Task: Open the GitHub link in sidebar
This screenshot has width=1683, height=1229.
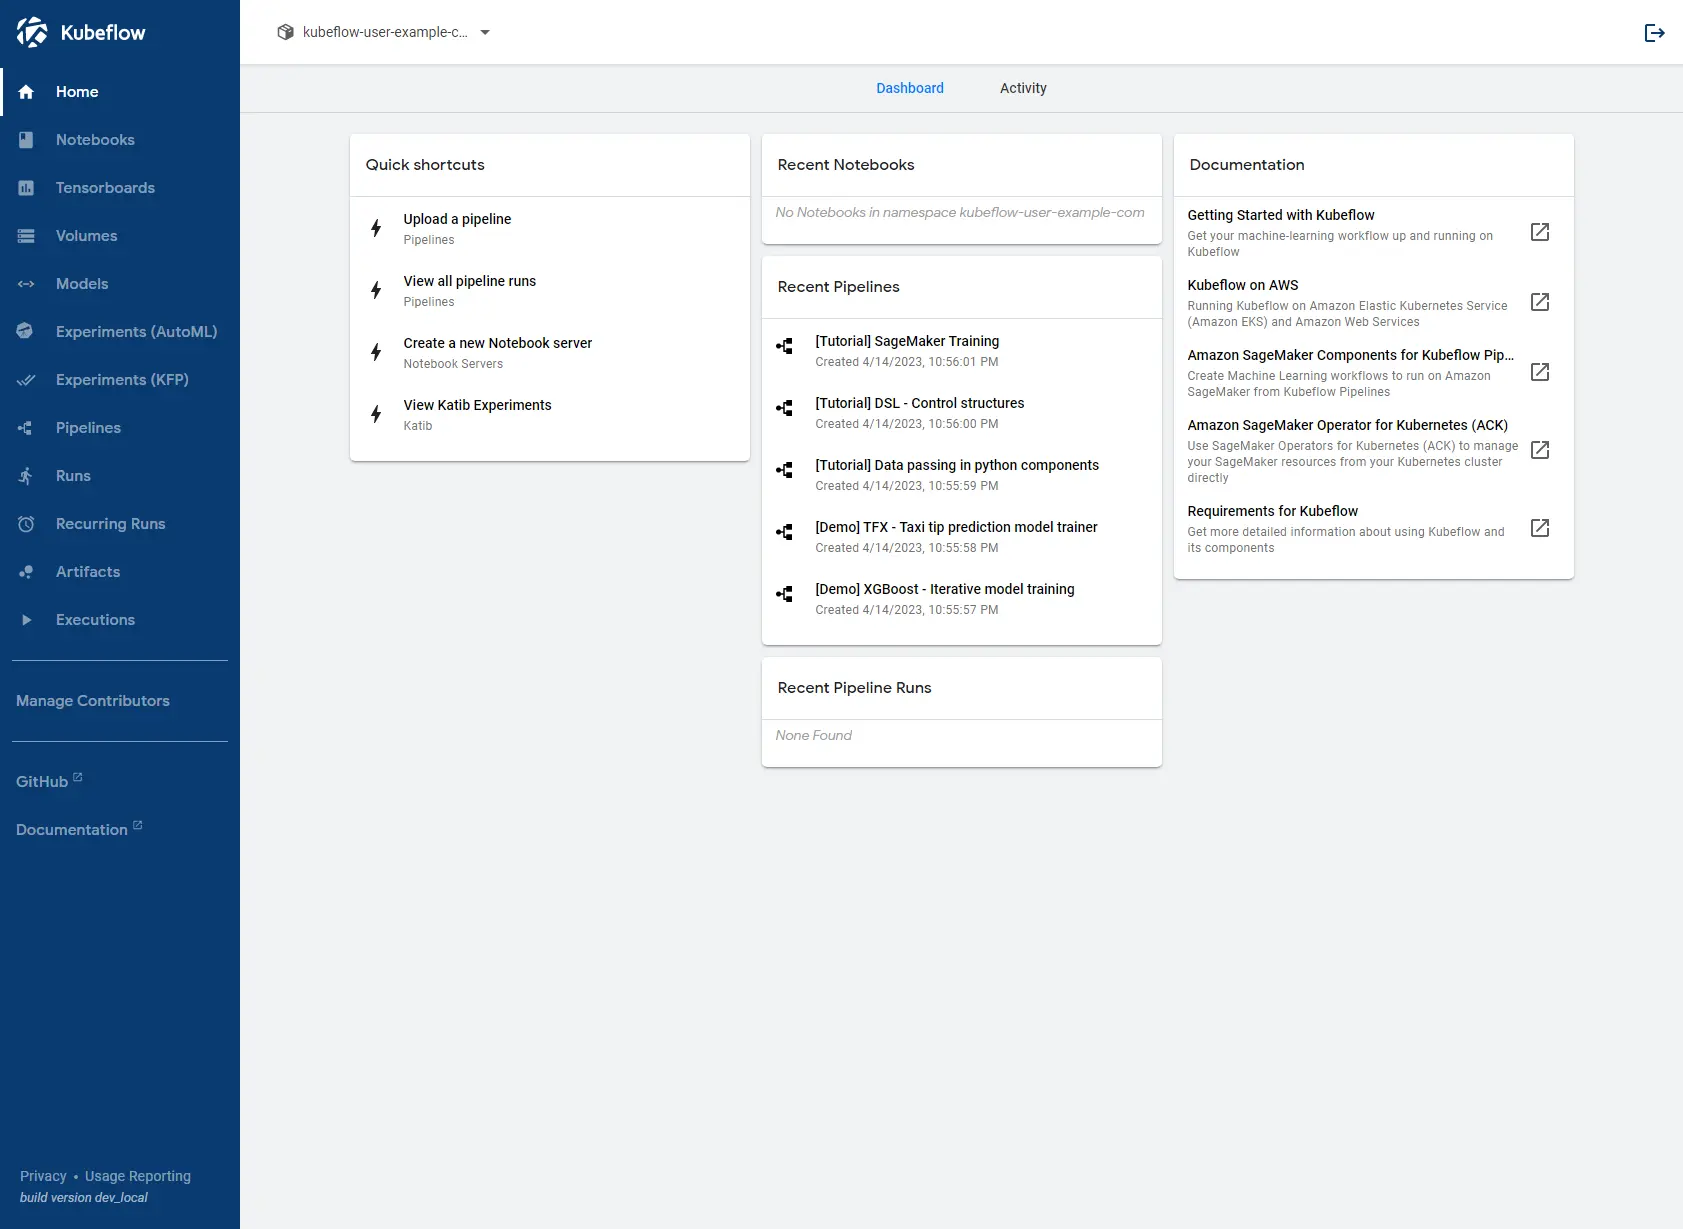Action: pyautogui.click(x=49, y=781)
